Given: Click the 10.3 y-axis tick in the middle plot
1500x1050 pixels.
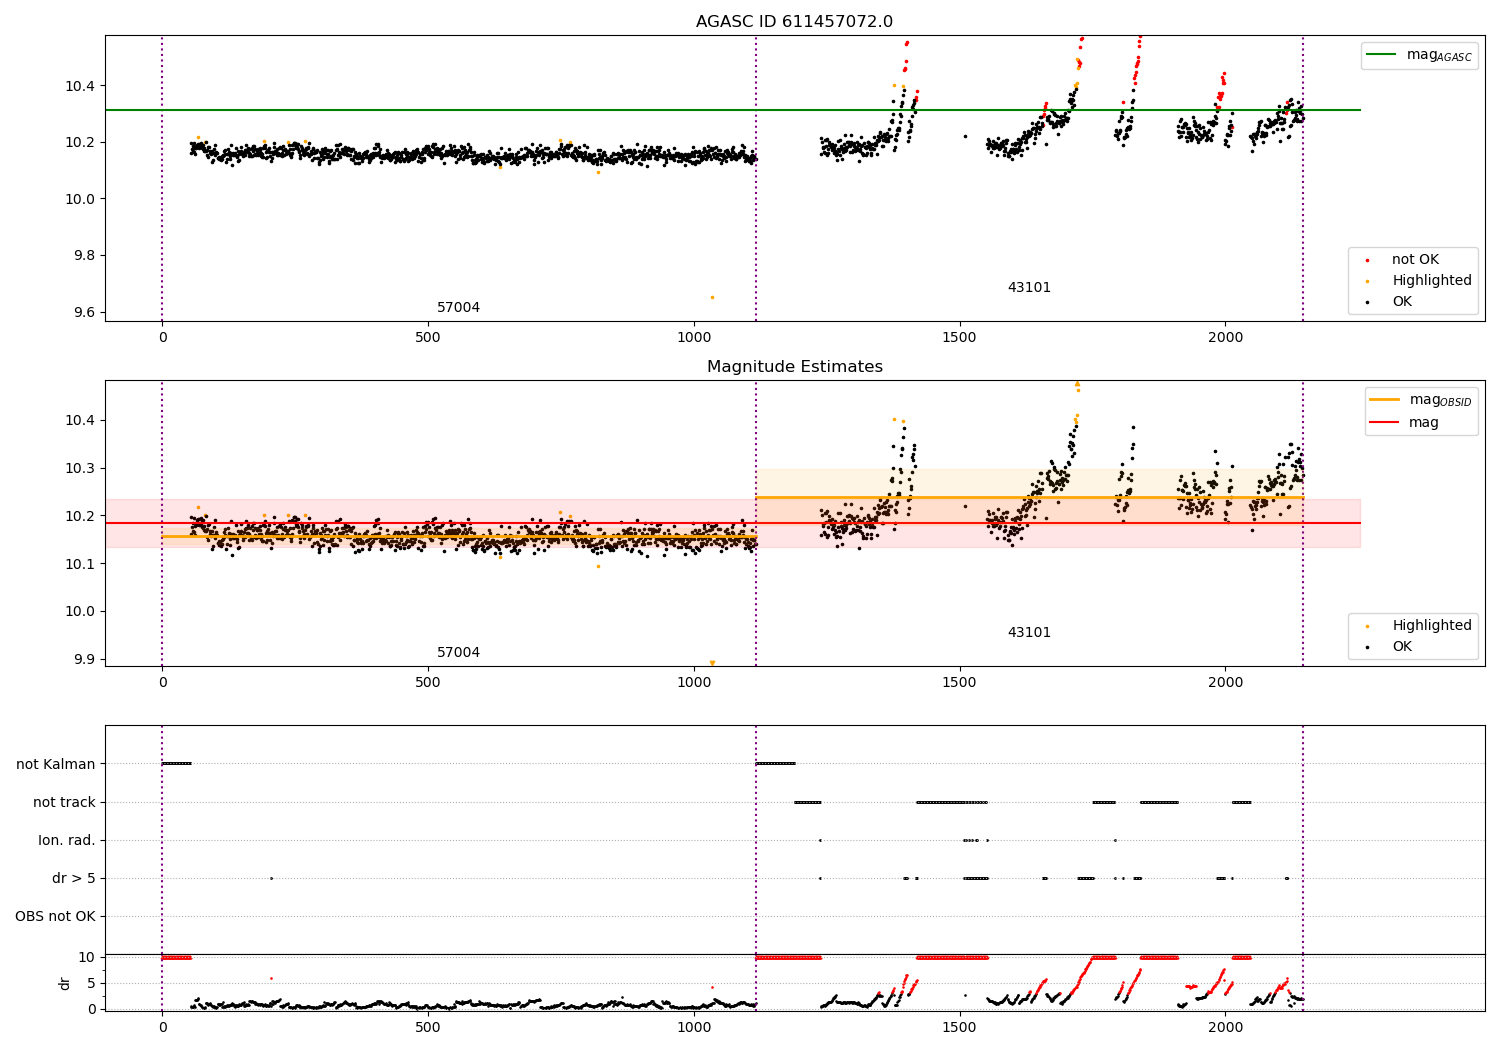Looking at the screenshot, I should click(79, 468).
